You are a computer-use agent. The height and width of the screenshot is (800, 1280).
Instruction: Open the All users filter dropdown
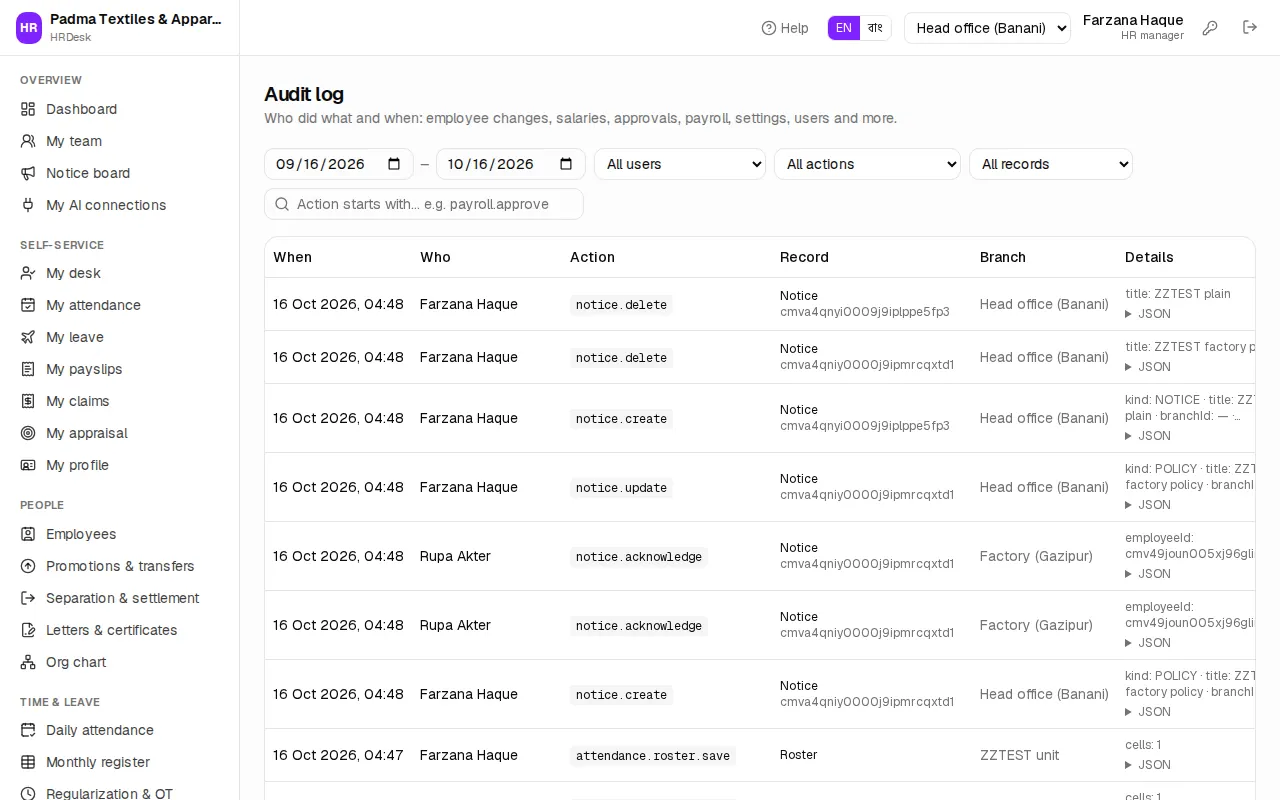680,164
